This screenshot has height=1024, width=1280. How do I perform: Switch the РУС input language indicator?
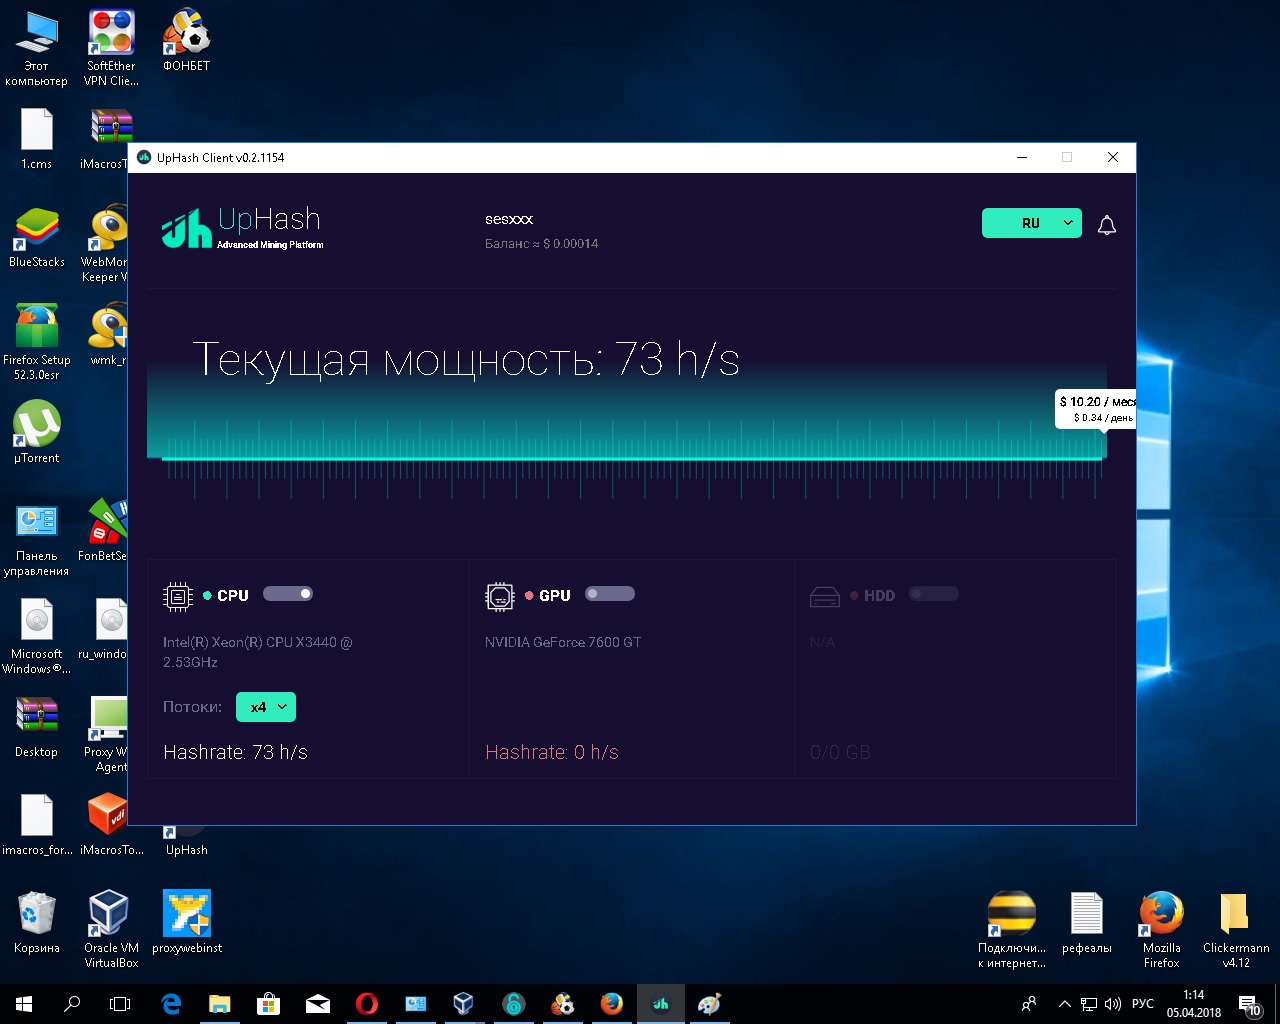click(x=1142, y=1004)
